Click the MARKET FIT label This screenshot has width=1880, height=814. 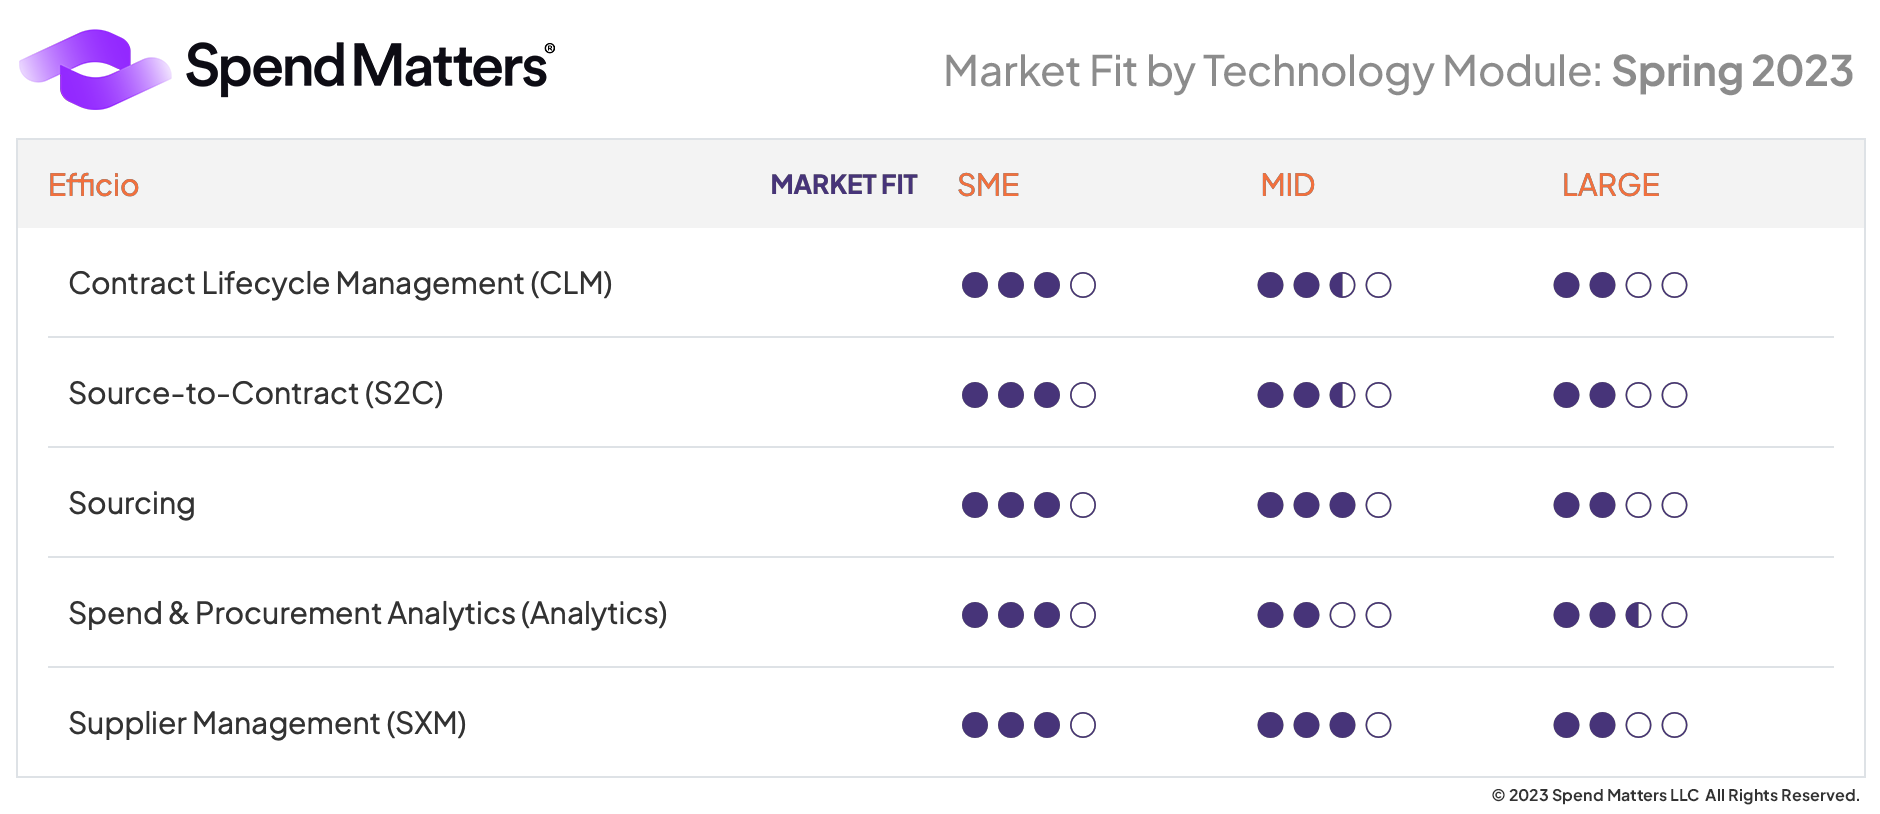click(843, 185)
